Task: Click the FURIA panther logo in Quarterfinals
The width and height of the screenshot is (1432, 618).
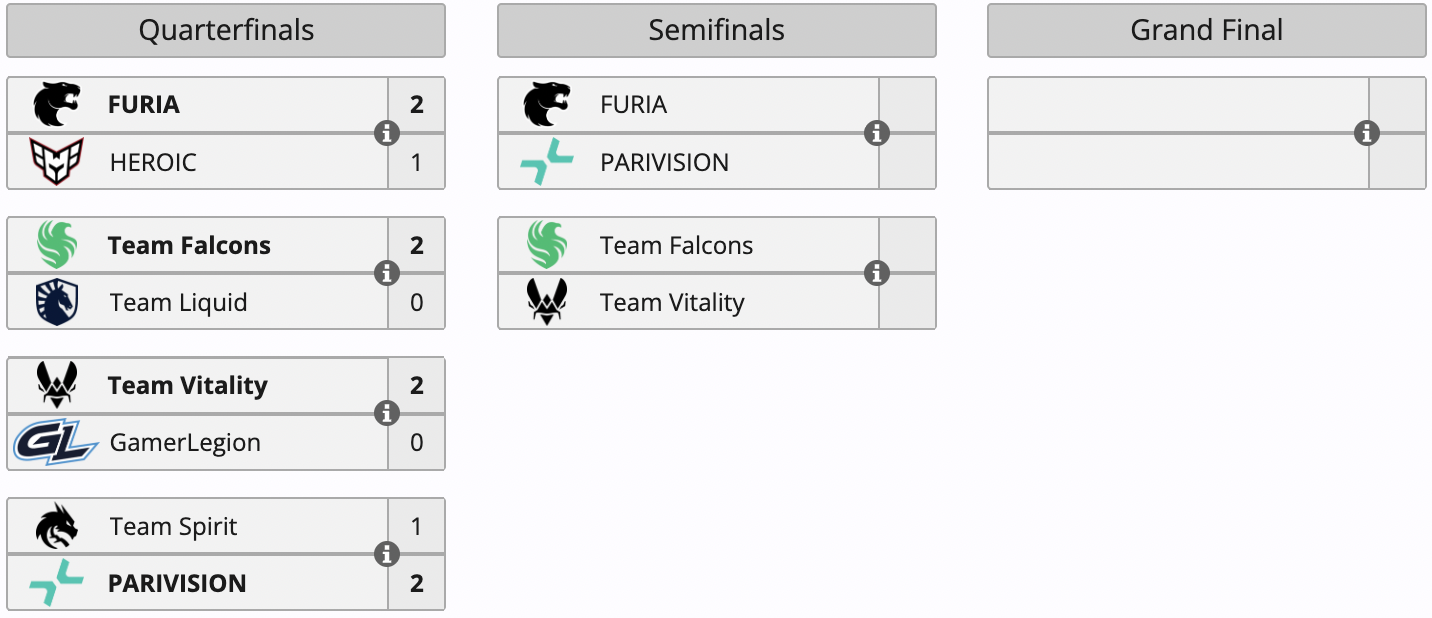Action: (x=56, y=104)
